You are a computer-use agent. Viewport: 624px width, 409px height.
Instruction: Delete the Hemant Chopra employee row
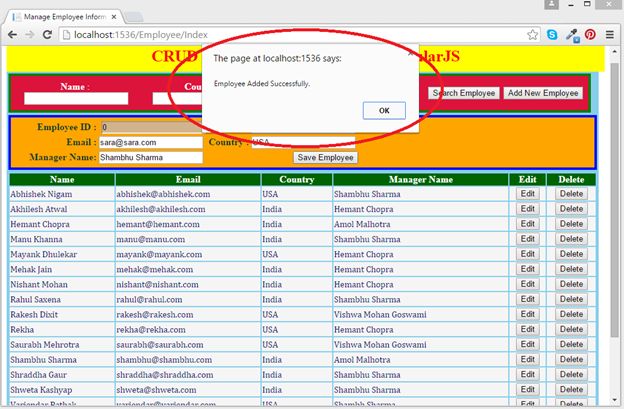(x=571, y=224)
